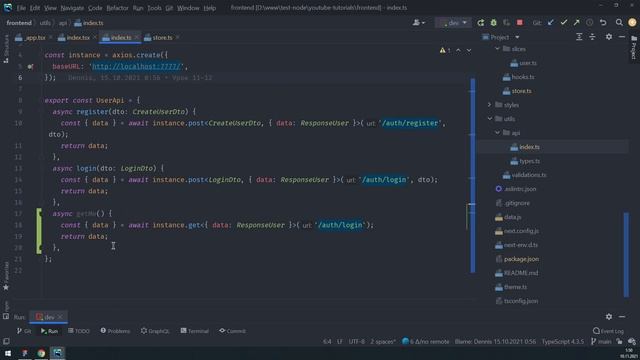Open the Terminal tool window
This screenshot has width=640, height=360.
tap(195, 331)
